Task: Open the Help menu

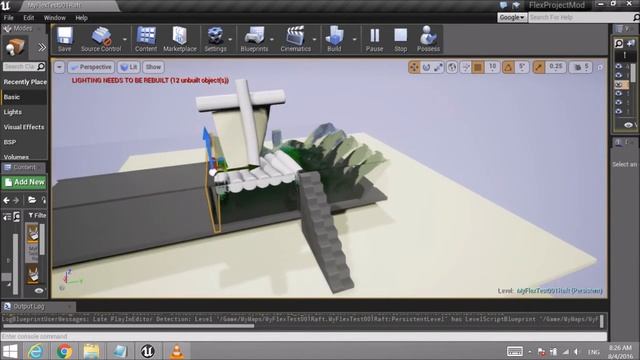Action: (81, 18)
